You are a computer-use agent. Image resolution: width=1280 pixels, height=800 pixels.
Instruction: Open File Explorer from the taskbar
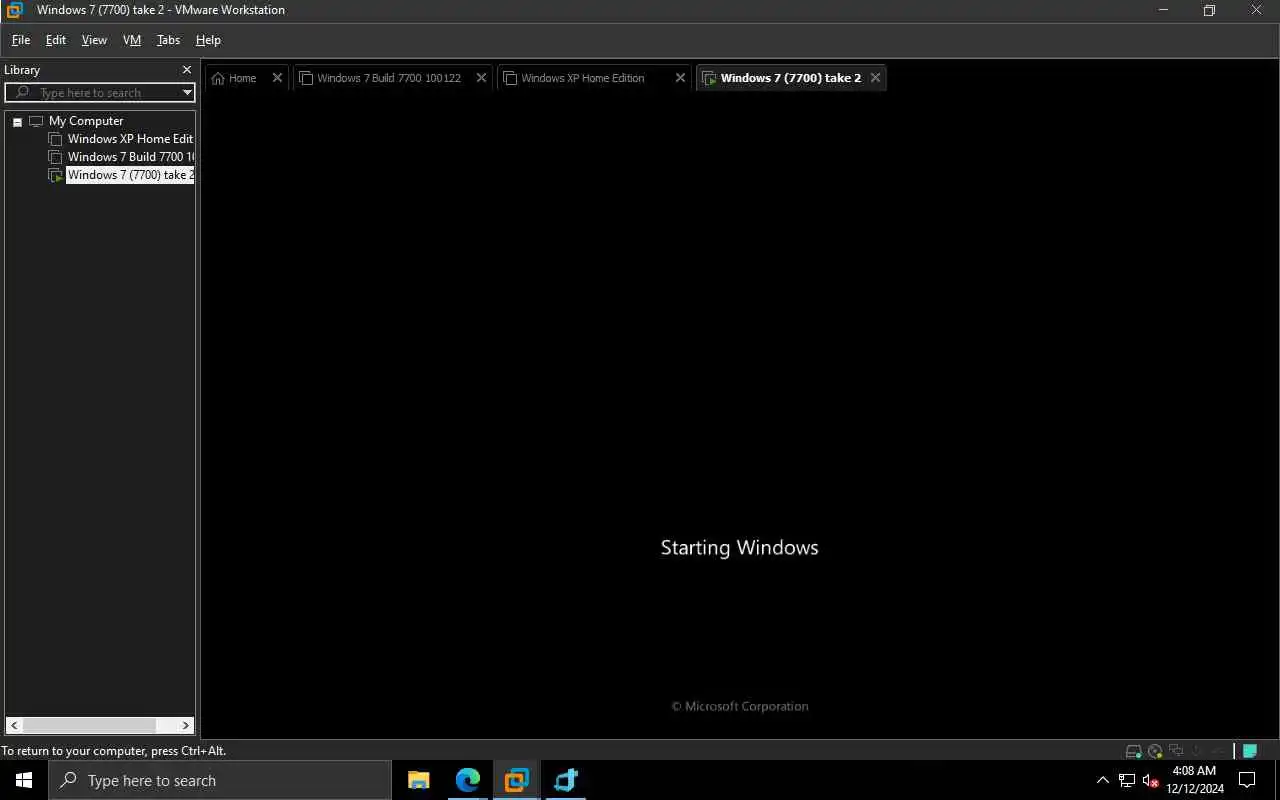pyautogui.click(x=419, y=780)
